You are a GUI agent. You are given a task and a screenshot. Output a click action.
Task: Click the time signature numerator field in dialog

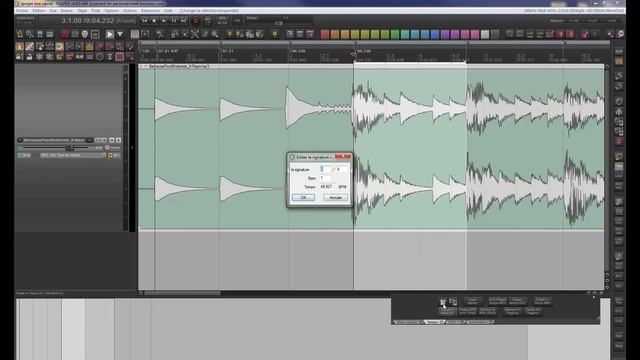[325, 169]
